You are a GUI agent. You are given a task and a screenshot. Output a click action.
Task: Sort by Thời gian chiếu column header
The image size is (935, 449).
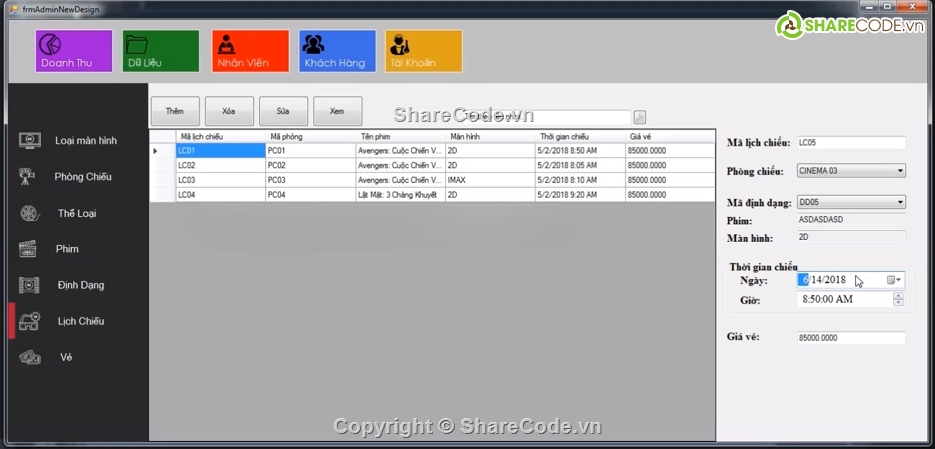click(581, 137)
